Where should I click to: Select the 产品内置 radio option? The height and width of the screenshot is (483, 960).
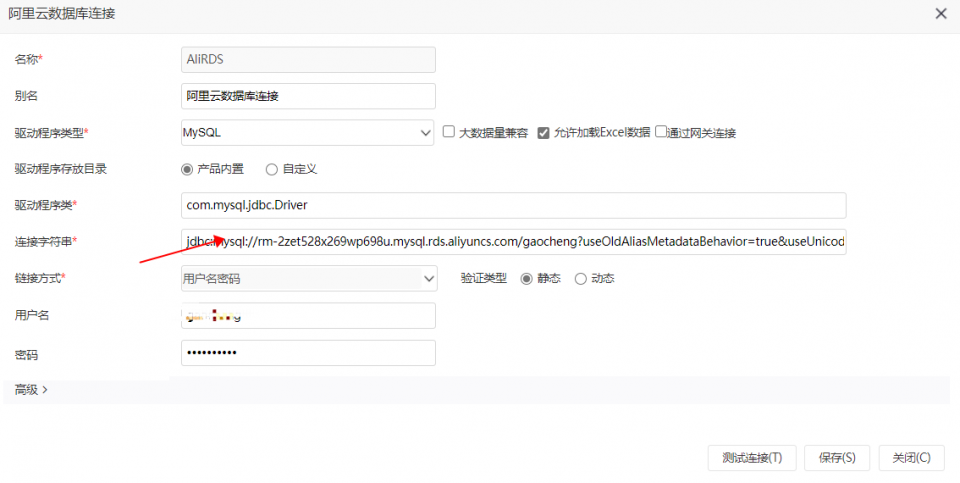(x=187, y=170)
